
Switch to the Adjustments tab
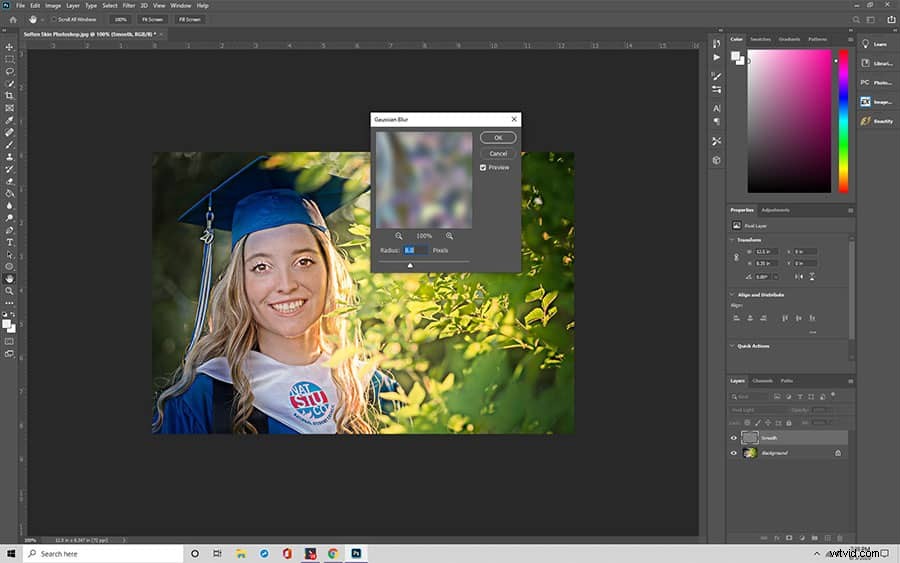tap(775, 211)
